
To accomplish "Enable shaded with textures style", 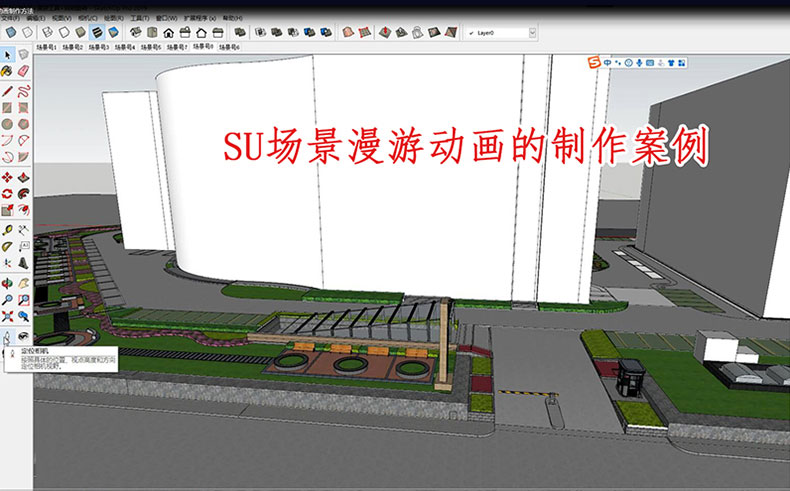I will coord(98,33).
